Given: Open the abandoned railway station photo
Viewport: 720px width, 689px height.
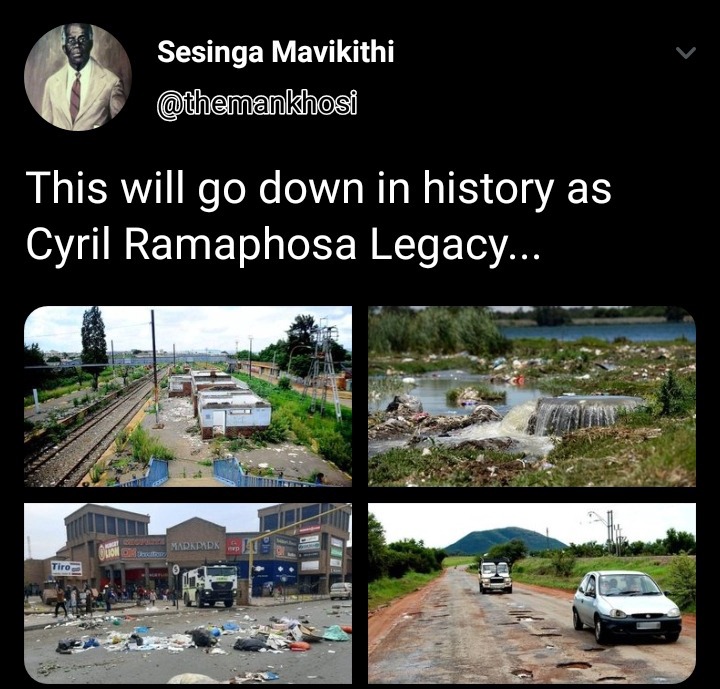Looking at the screenshot, I should pos(188,396).
